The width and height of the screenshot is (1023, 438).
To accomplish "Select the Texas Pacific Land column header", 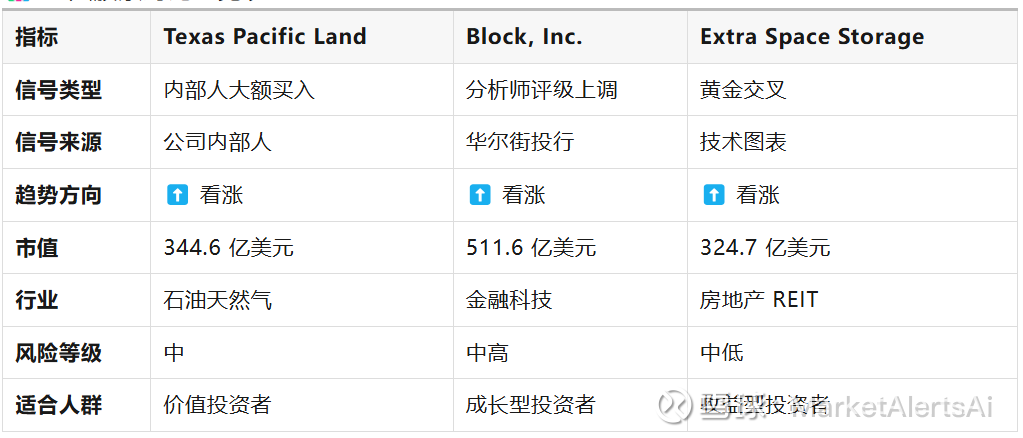I will [x=265, y=37].
